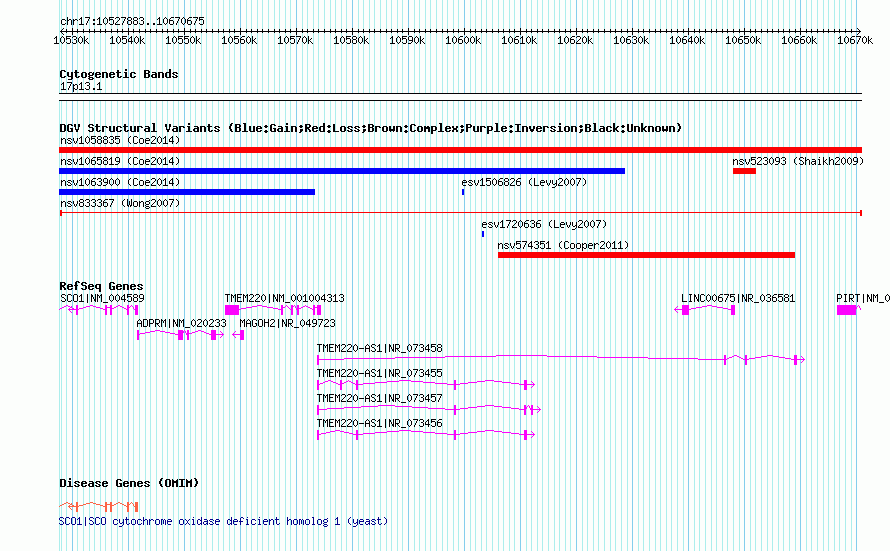Select the TMEM220 NM_001004313 gene glyph
Viewport: 890px width, 551px height.
pyautogui.click(x=273, y=309)
